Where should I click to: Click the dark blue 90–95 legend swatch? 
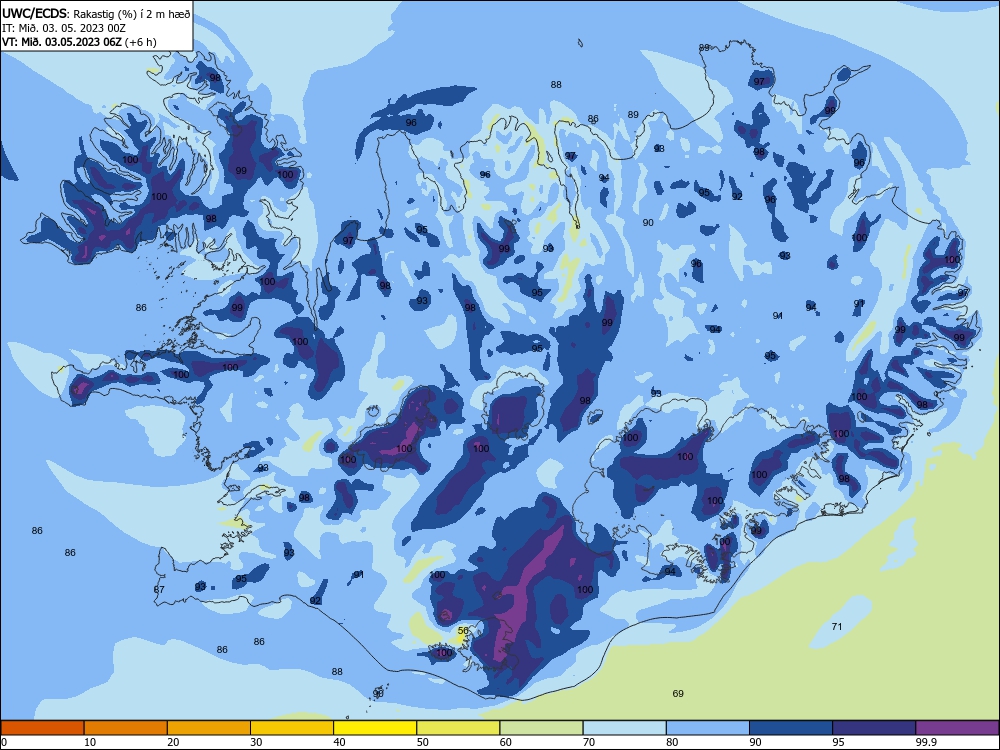click(x=791, y=728)
